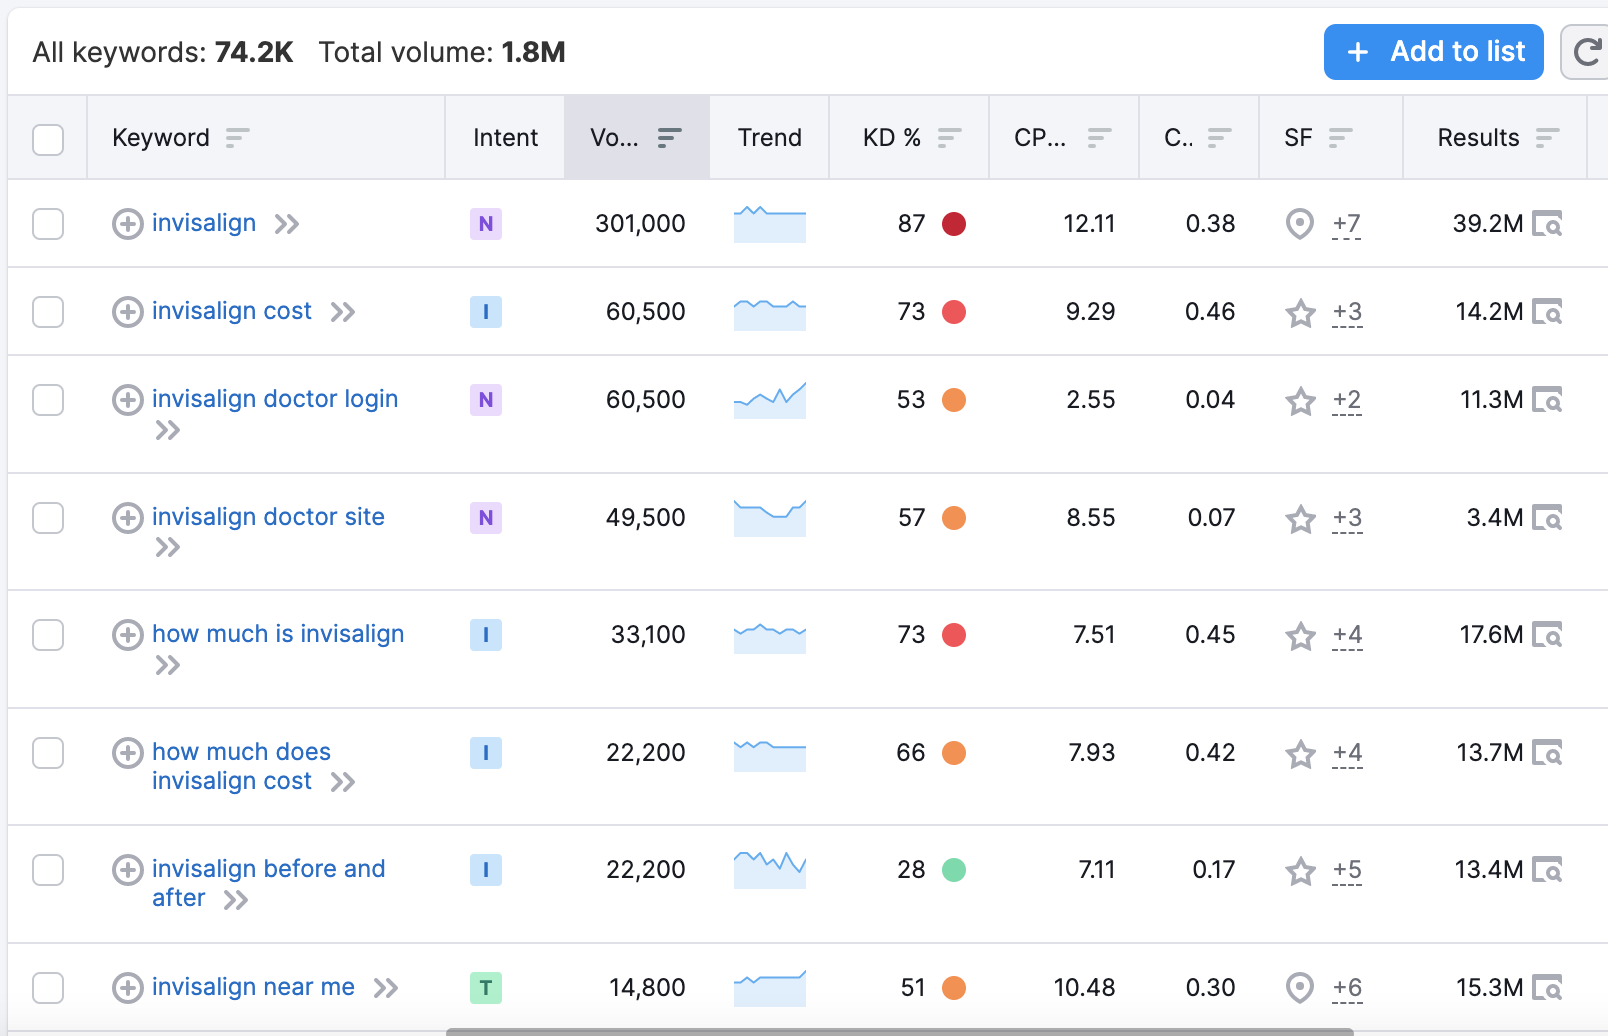The width and height of the screenshot is (1608, 1036).
Task: Expand invisalign before and after chevron
Action: 236,900
